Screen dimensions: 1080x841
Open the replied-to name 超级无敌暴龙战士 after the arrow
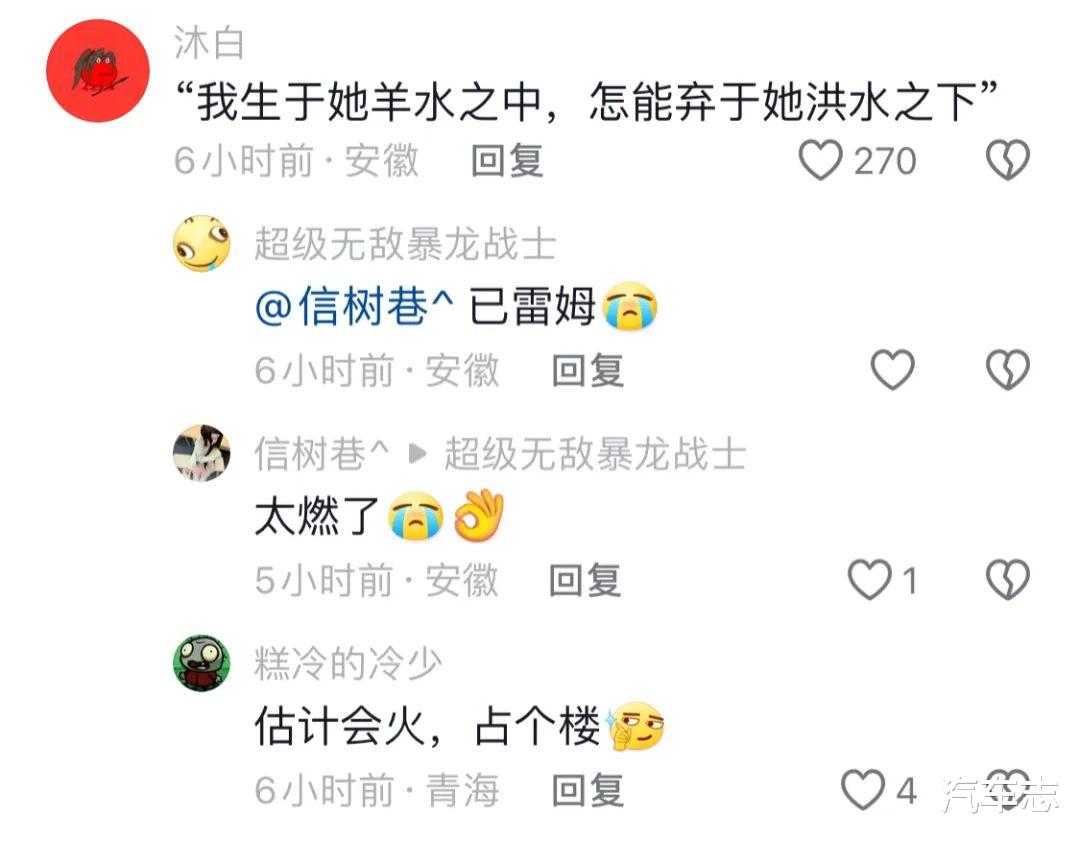(595, 454)
